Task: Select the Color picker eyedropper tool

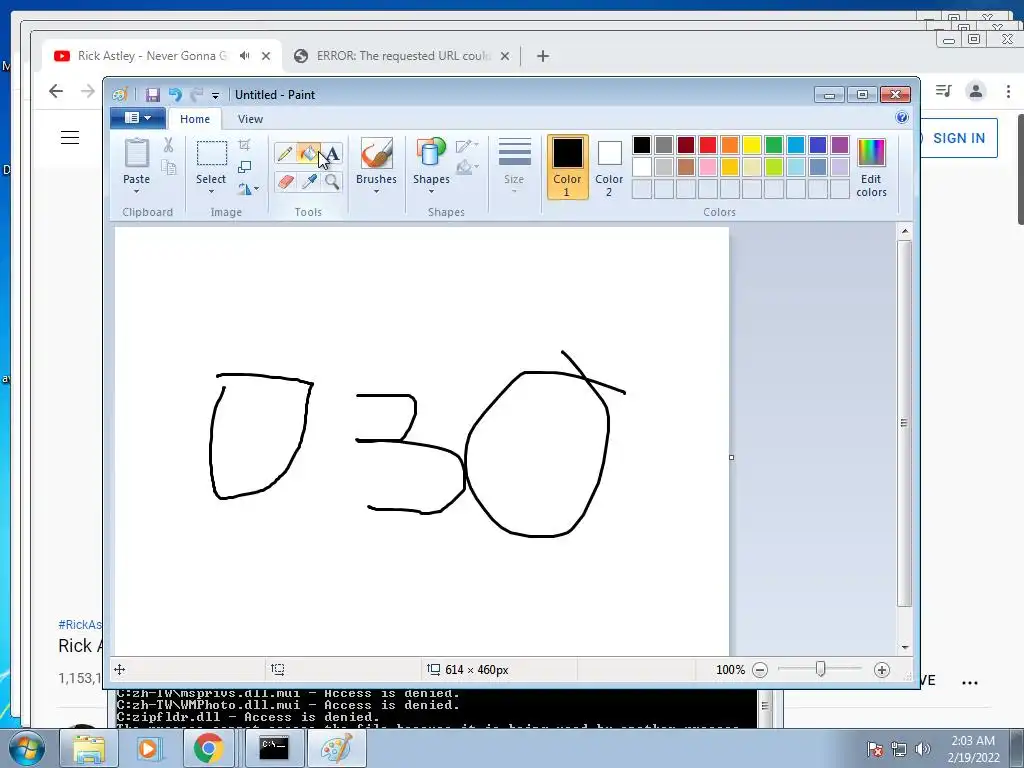Action: 309,181
